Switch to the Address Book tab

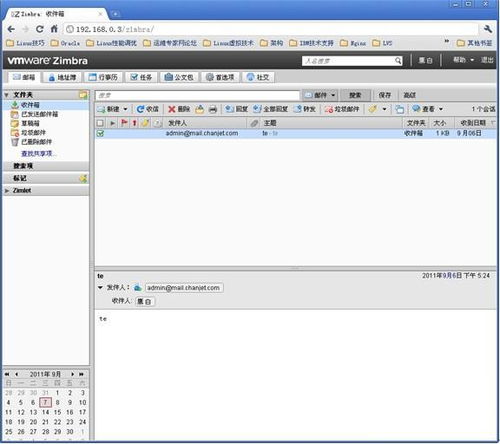click(x=62, y=77)
